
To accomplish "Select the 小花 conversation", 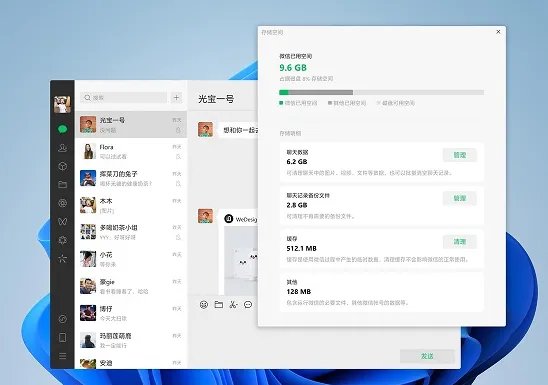I will [x=131, y=259].
